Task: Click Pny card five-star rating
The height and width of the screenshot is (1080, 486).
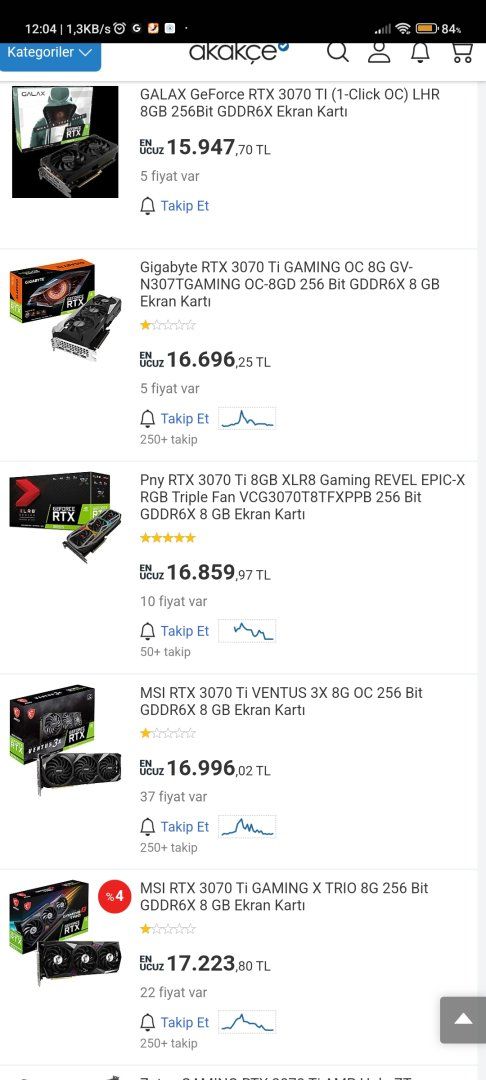Action: point(168,538)
